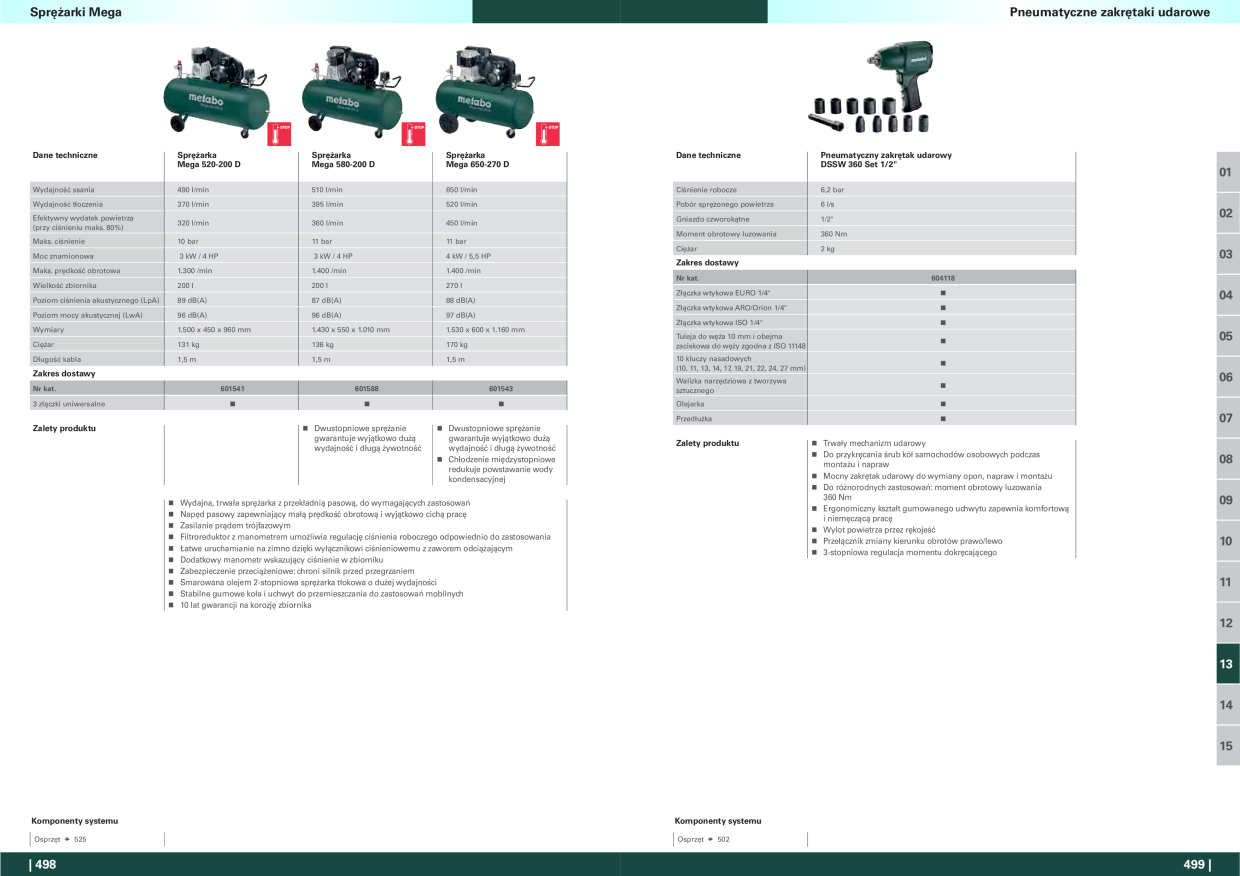Viewport: 1240px width, 876px height.
Task: Select catalog number 604118
Action: click(x=942, y=278)
